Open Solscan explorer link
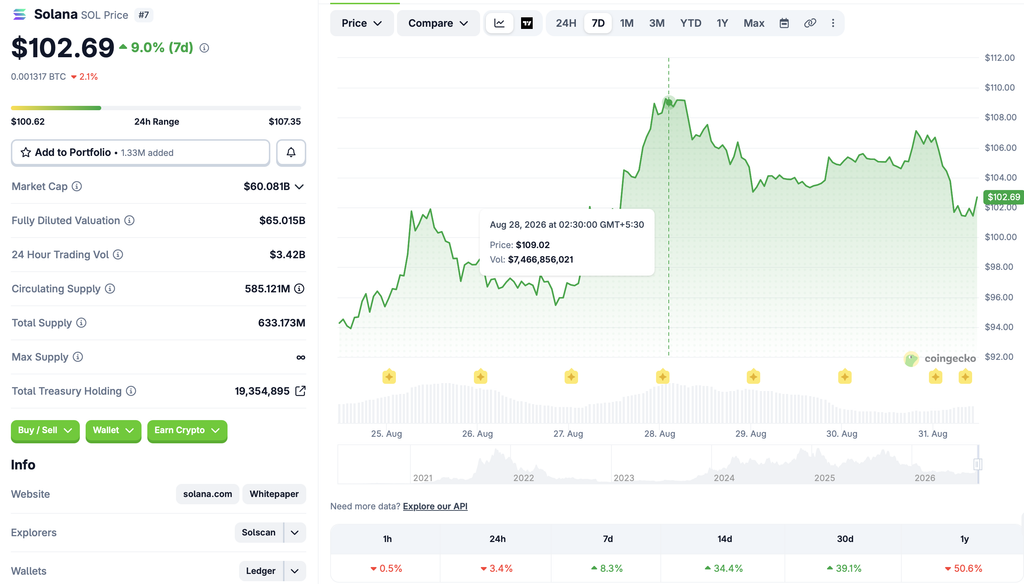 pos(259,532)
